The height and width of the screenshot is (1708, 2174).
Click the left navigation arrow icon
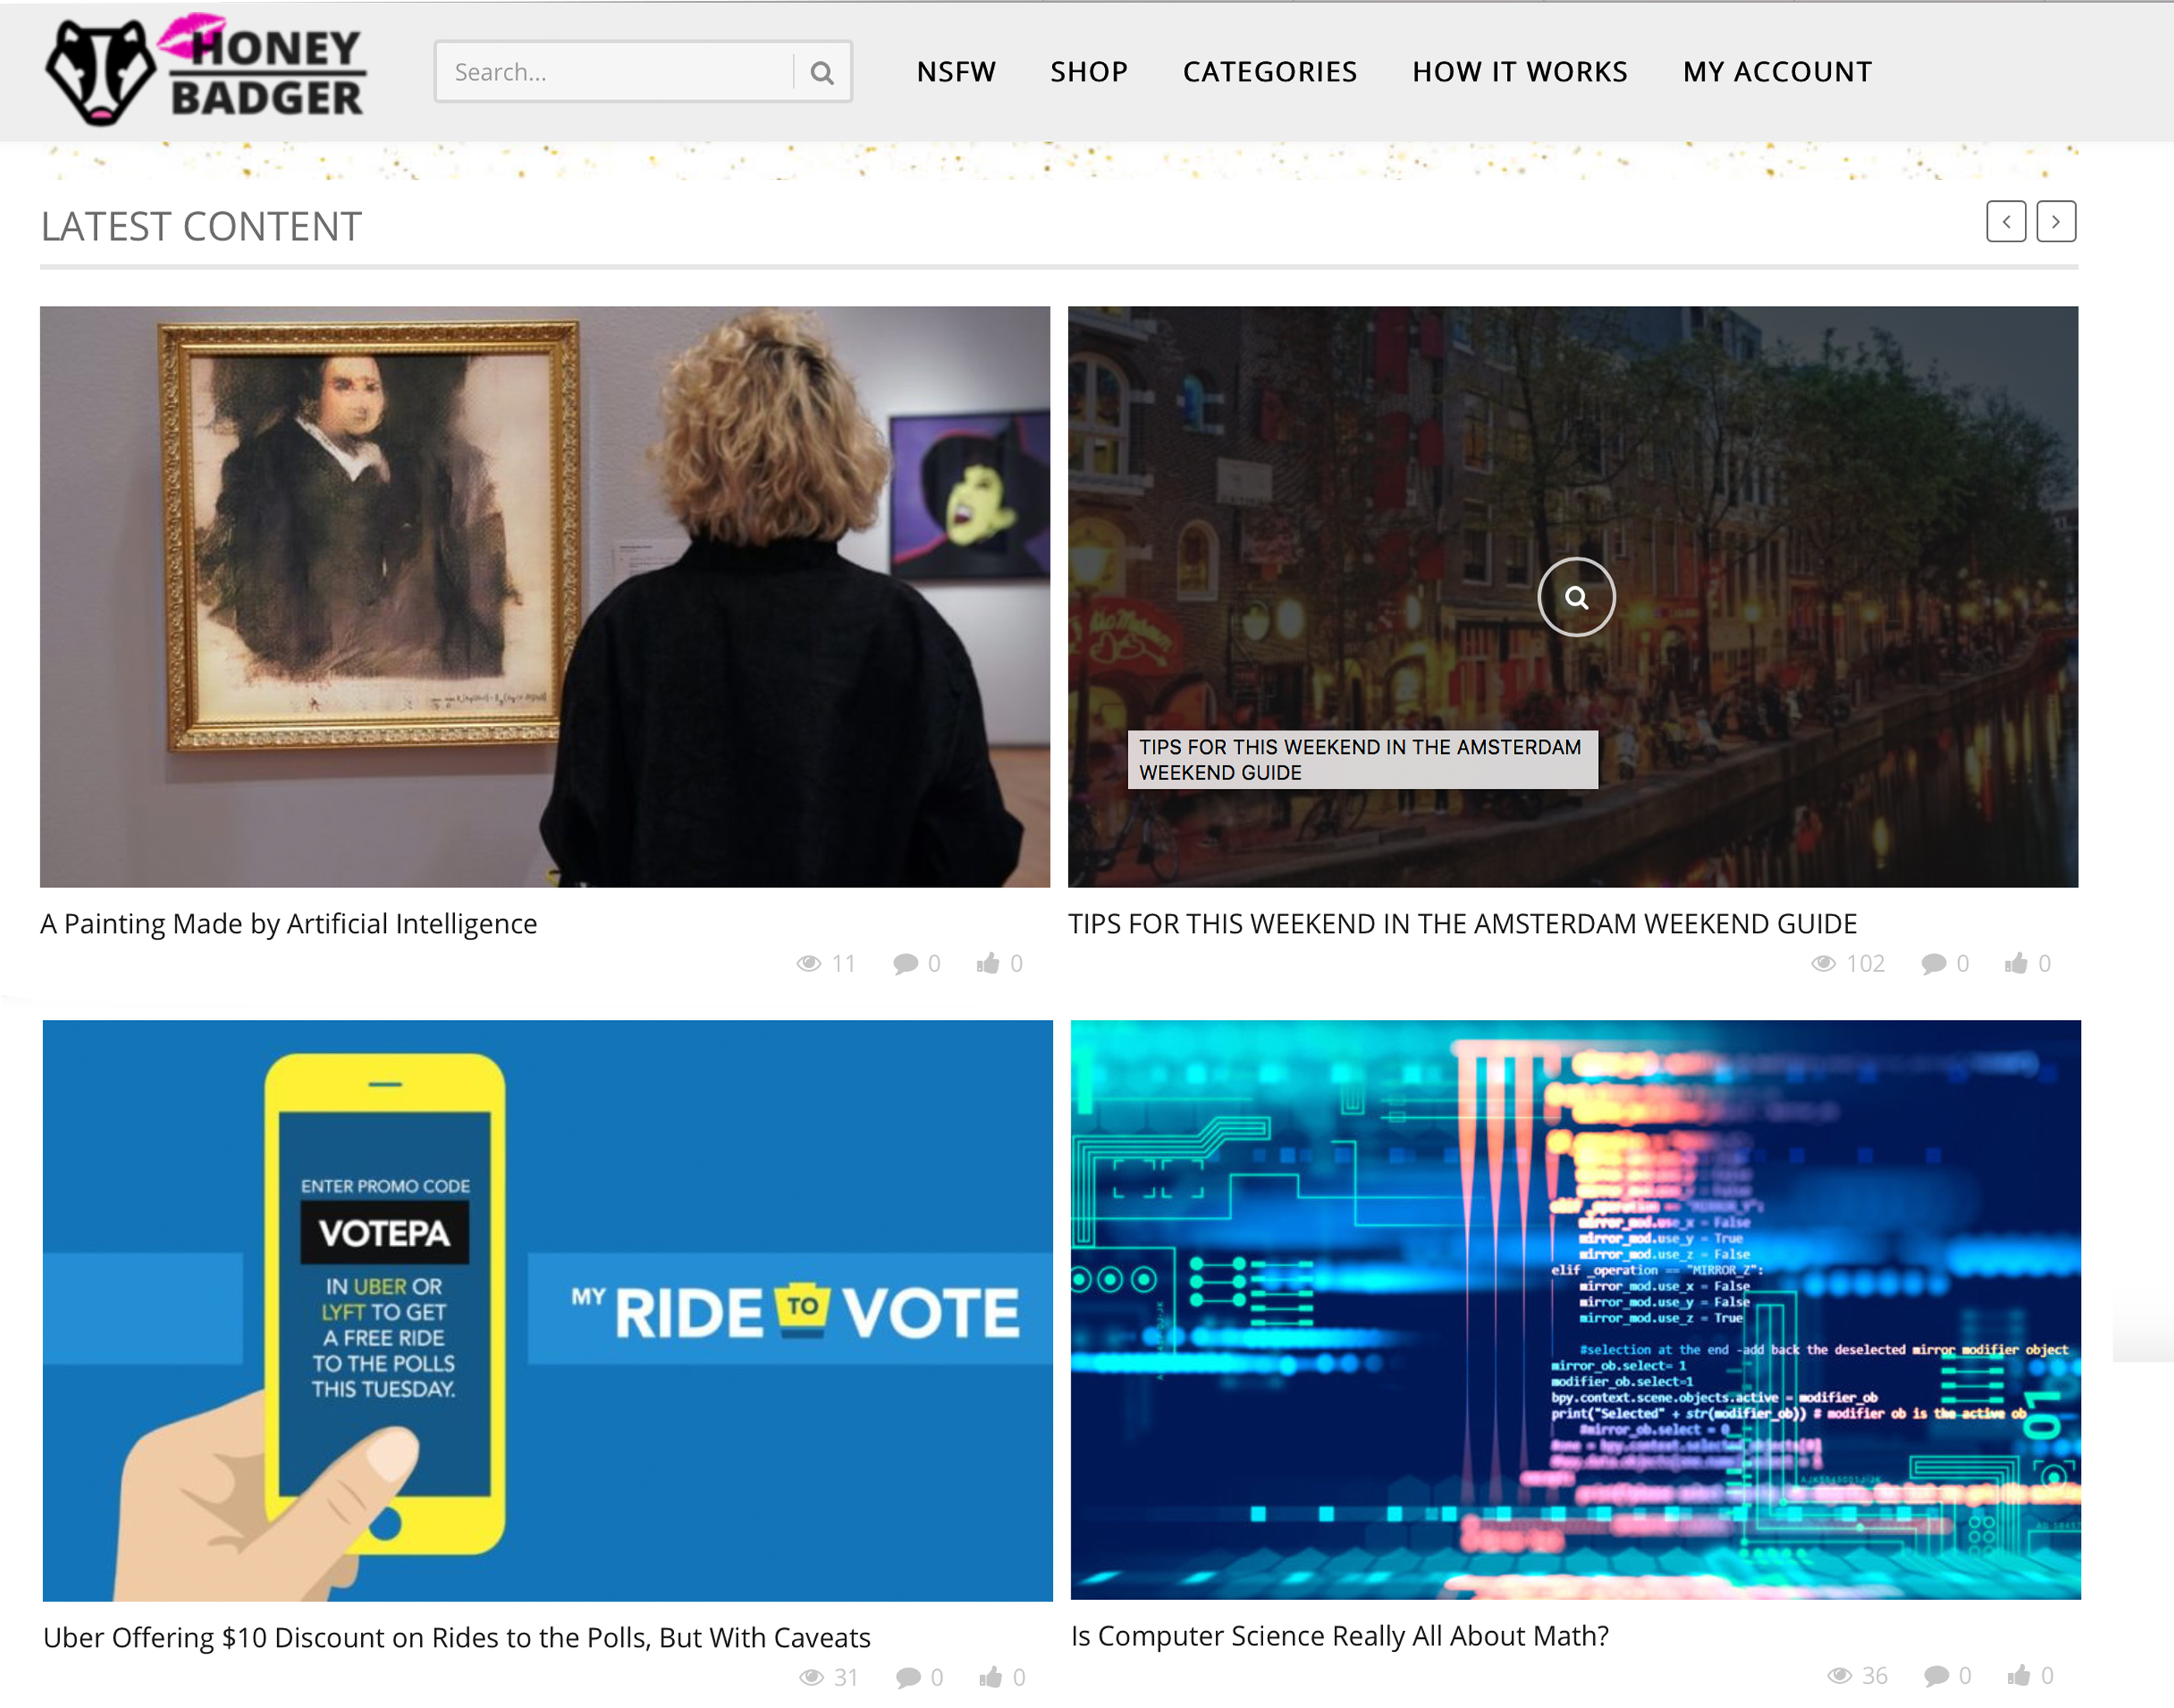(x=2006, y=222)
